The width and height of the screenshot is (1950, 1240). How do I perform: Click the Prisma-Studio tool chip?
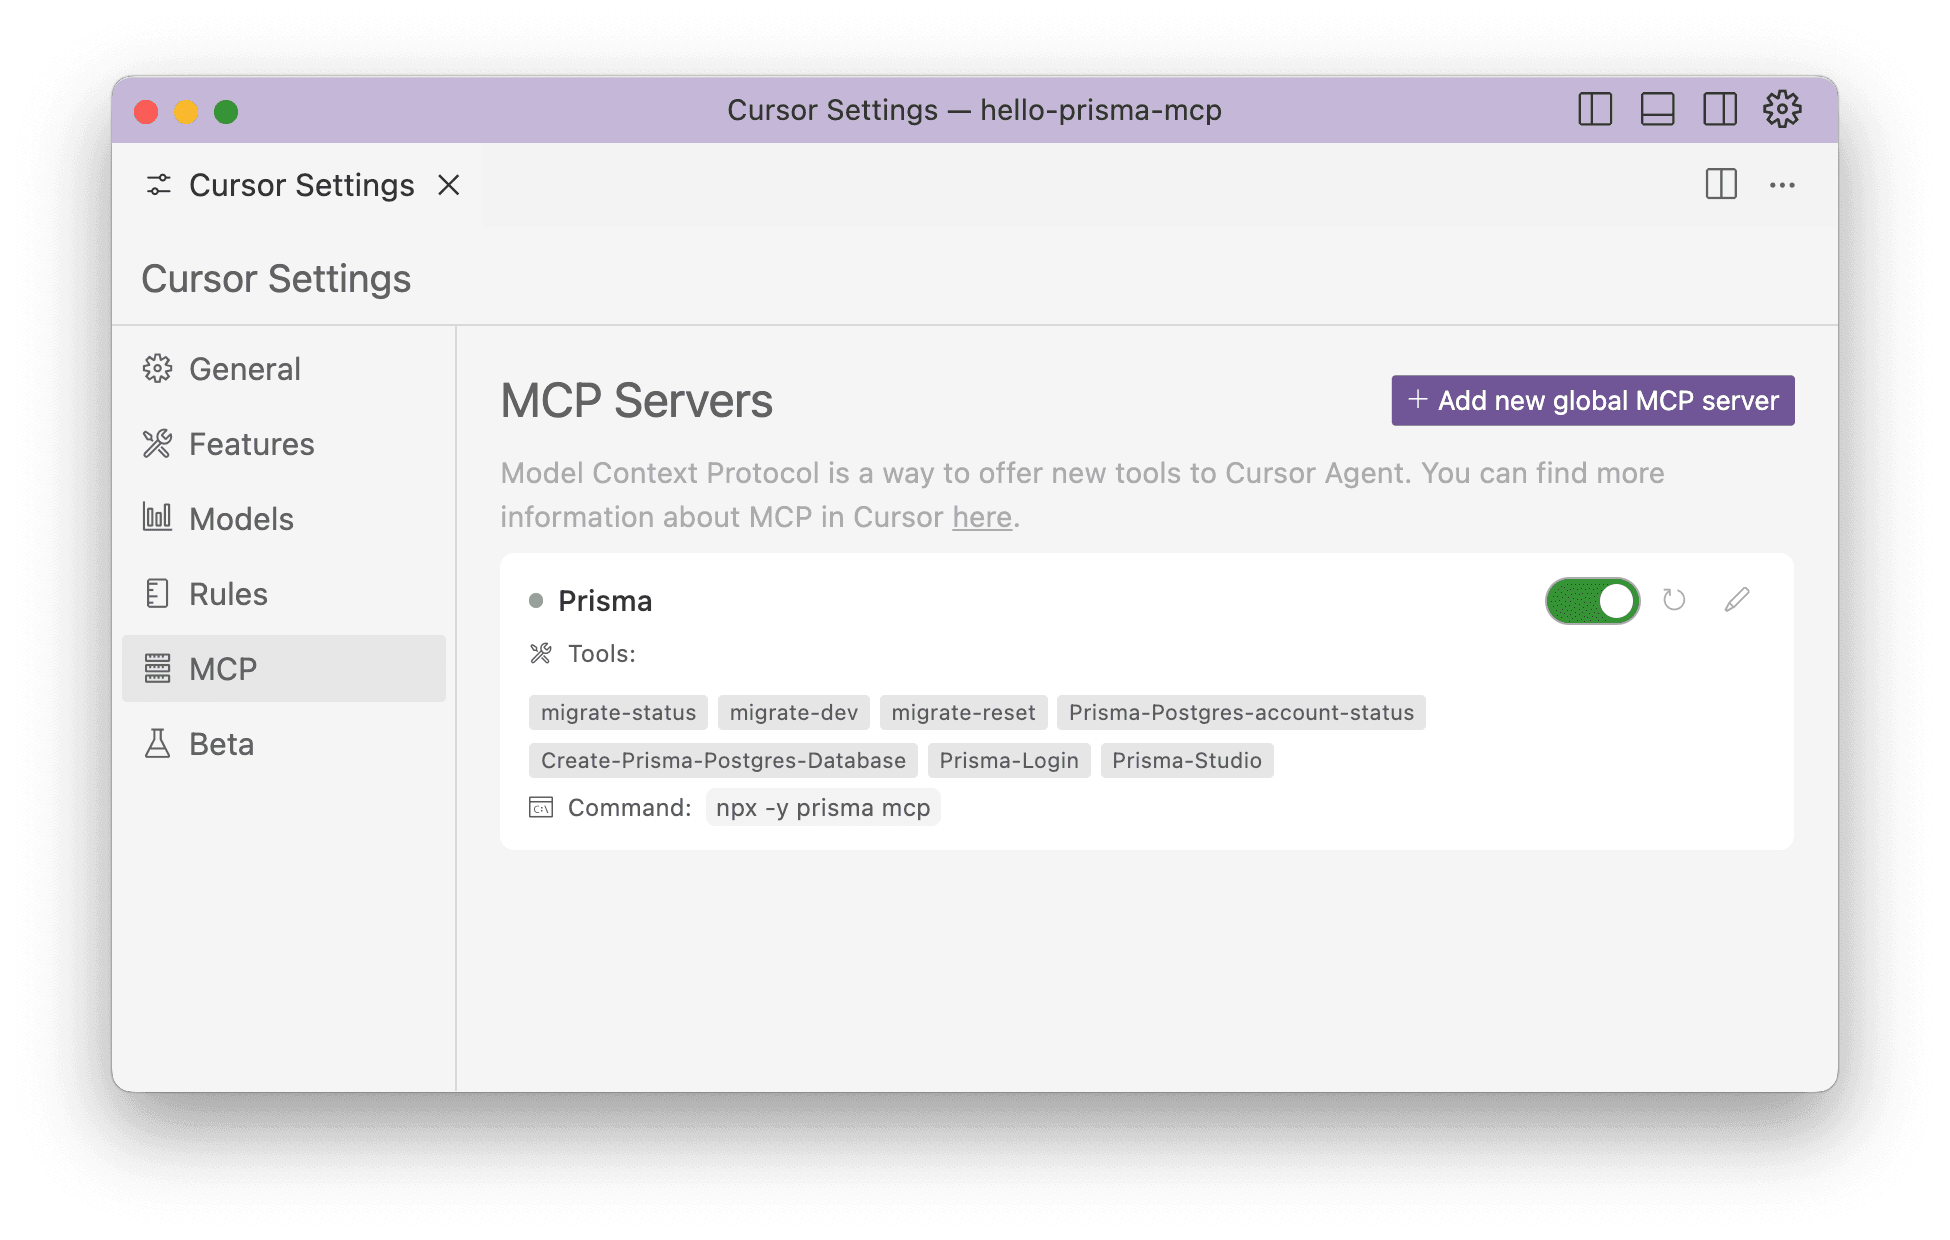1186,761
